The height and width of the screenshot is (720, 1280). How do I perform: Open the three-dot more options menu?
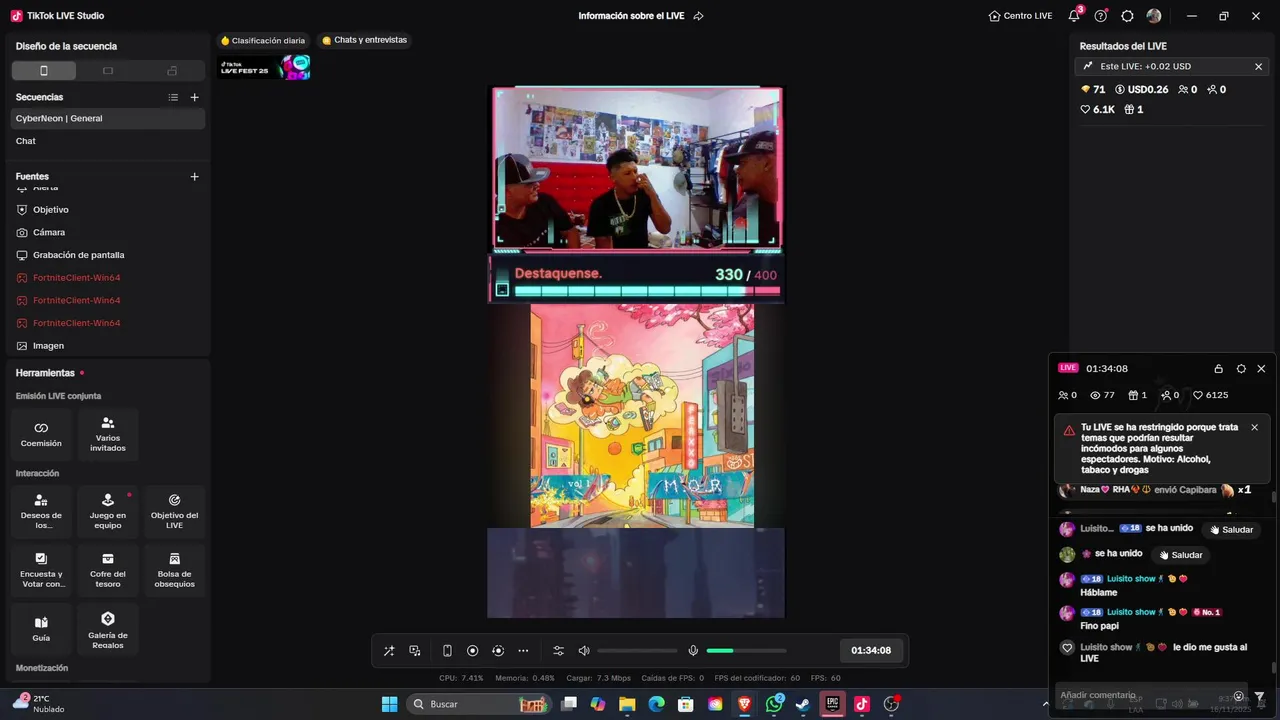(x=523, y=651)
